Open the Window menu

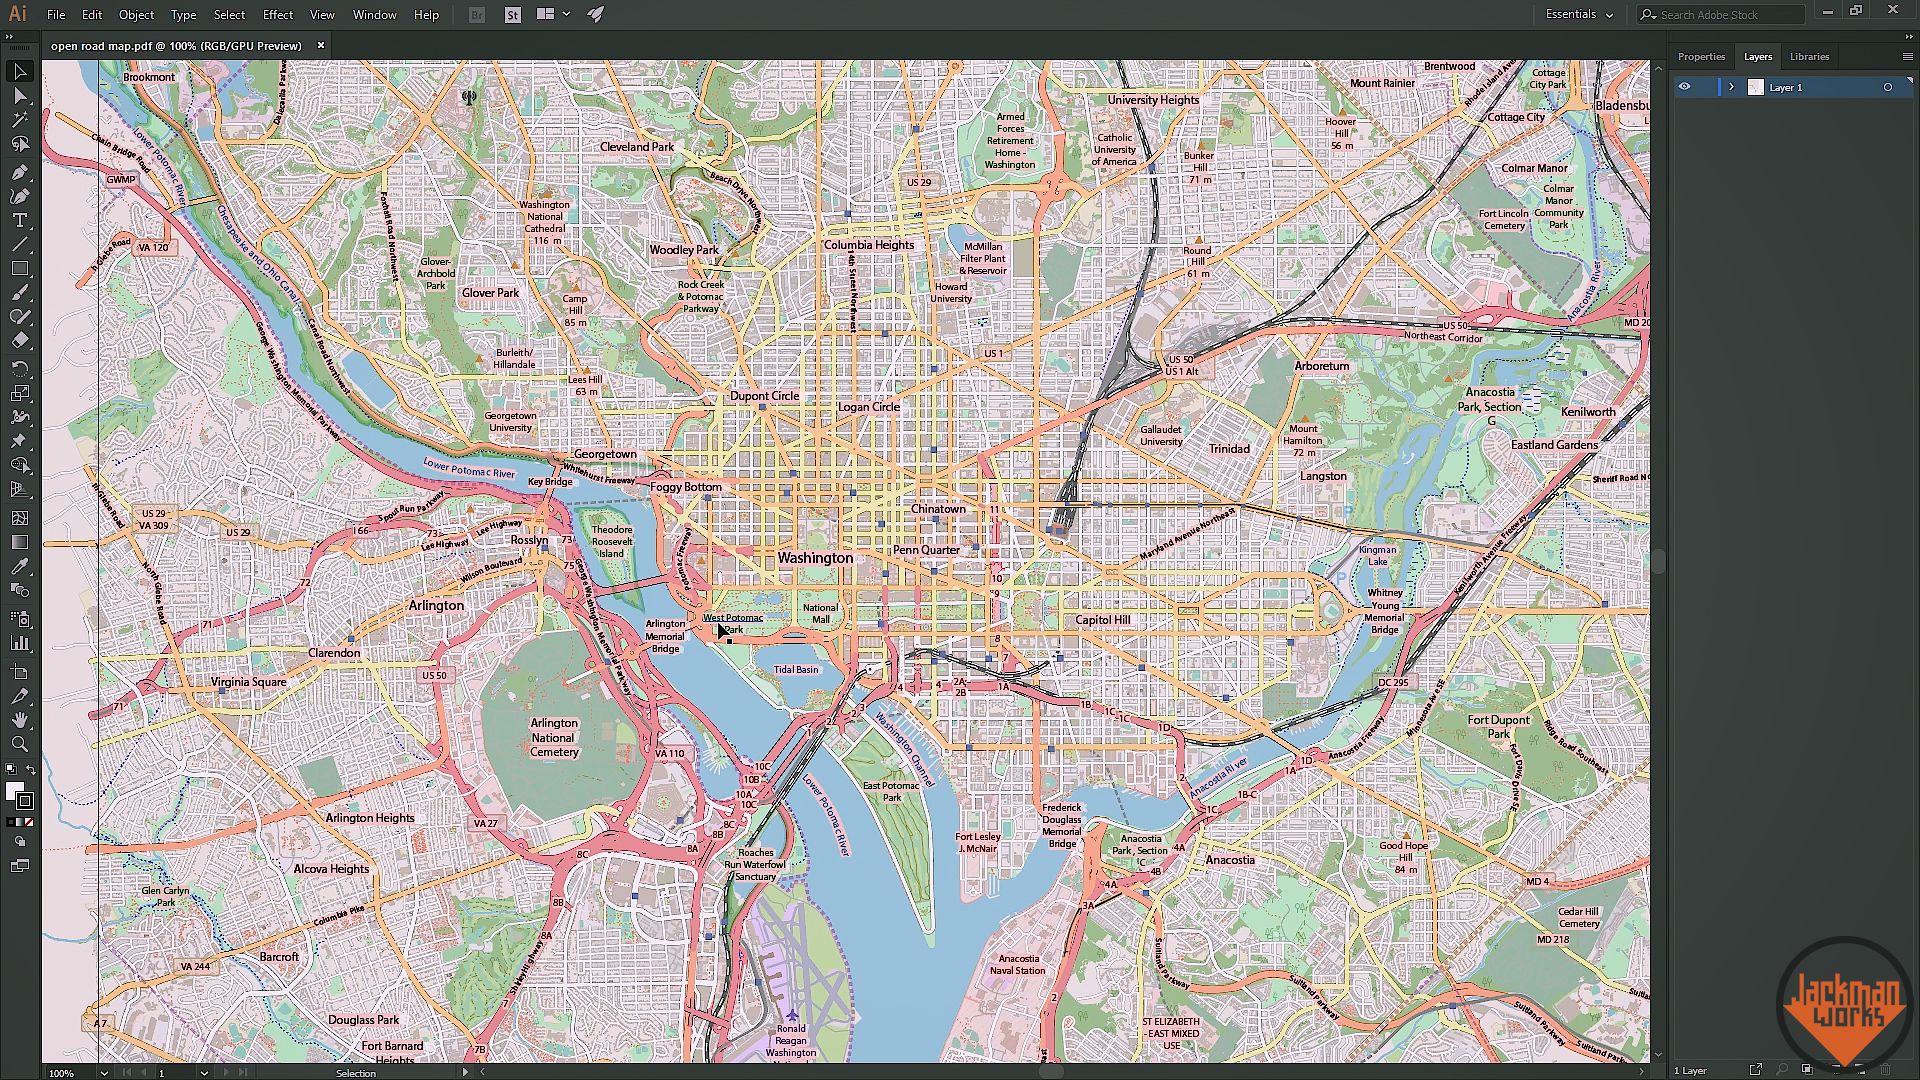pyautogui.click(x=374, y=14)
